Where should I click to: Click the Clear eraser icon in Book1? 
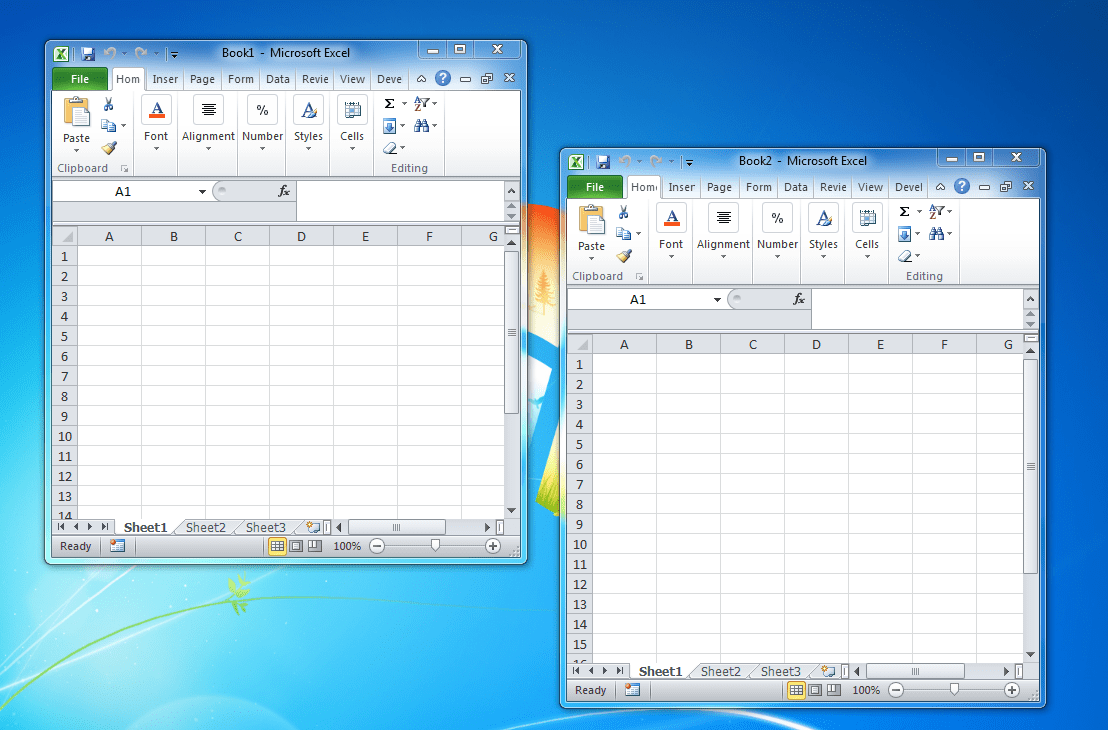coord(390,148)
